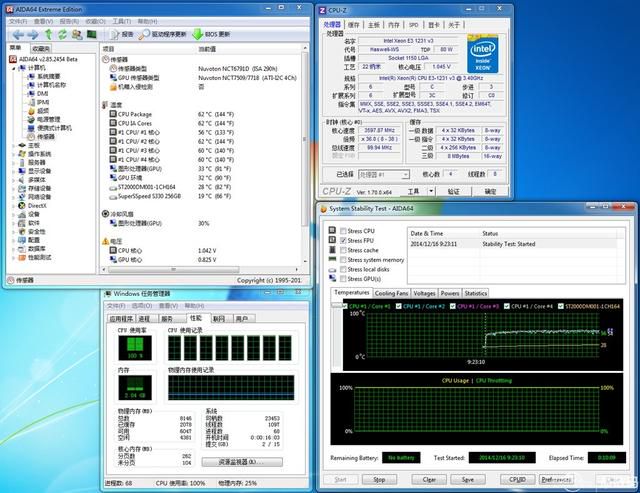Click SuperSSpeed S330 256GB drive icon
Screen dimensions: 640x493
pyautogui.click(x=113, y=196)
